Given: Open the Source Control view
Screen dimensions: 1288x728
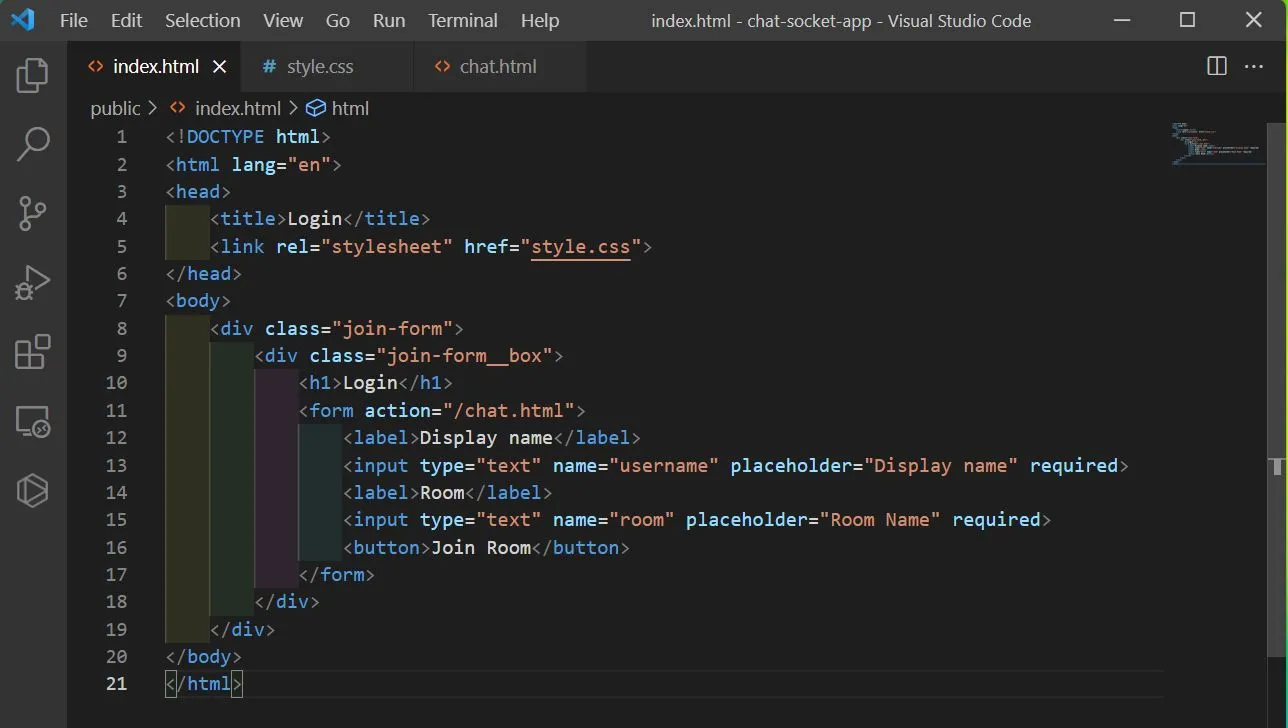Looking at the screenshot, I should click(x=33, y=213).
